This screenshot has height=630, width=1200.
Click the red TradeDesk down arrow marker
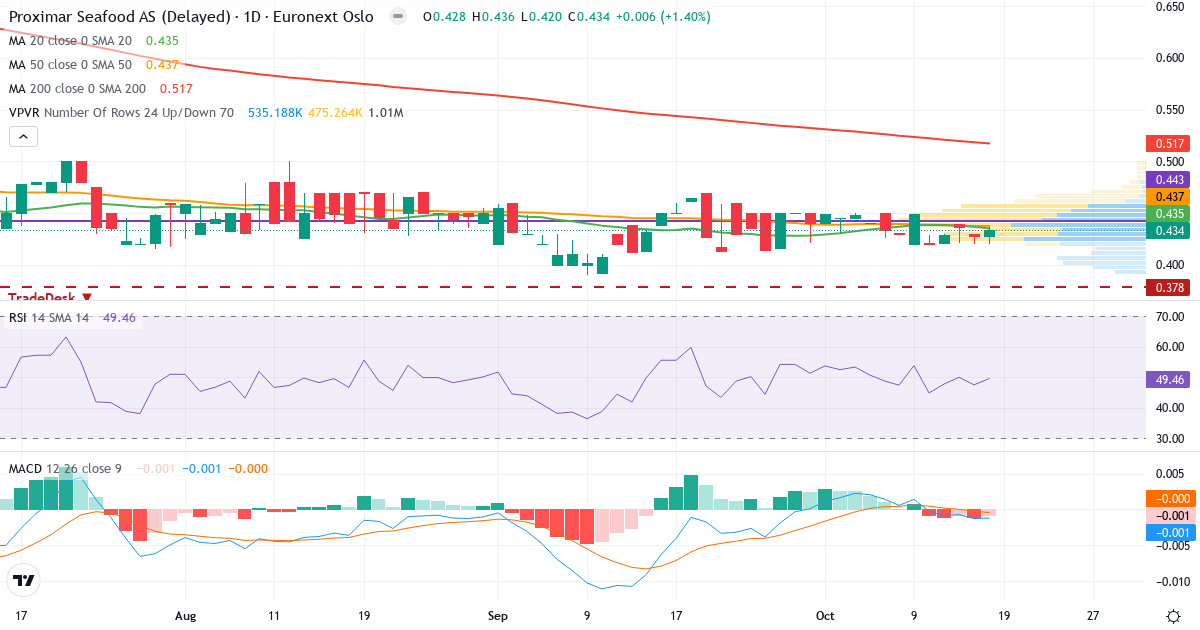[87, 297]
